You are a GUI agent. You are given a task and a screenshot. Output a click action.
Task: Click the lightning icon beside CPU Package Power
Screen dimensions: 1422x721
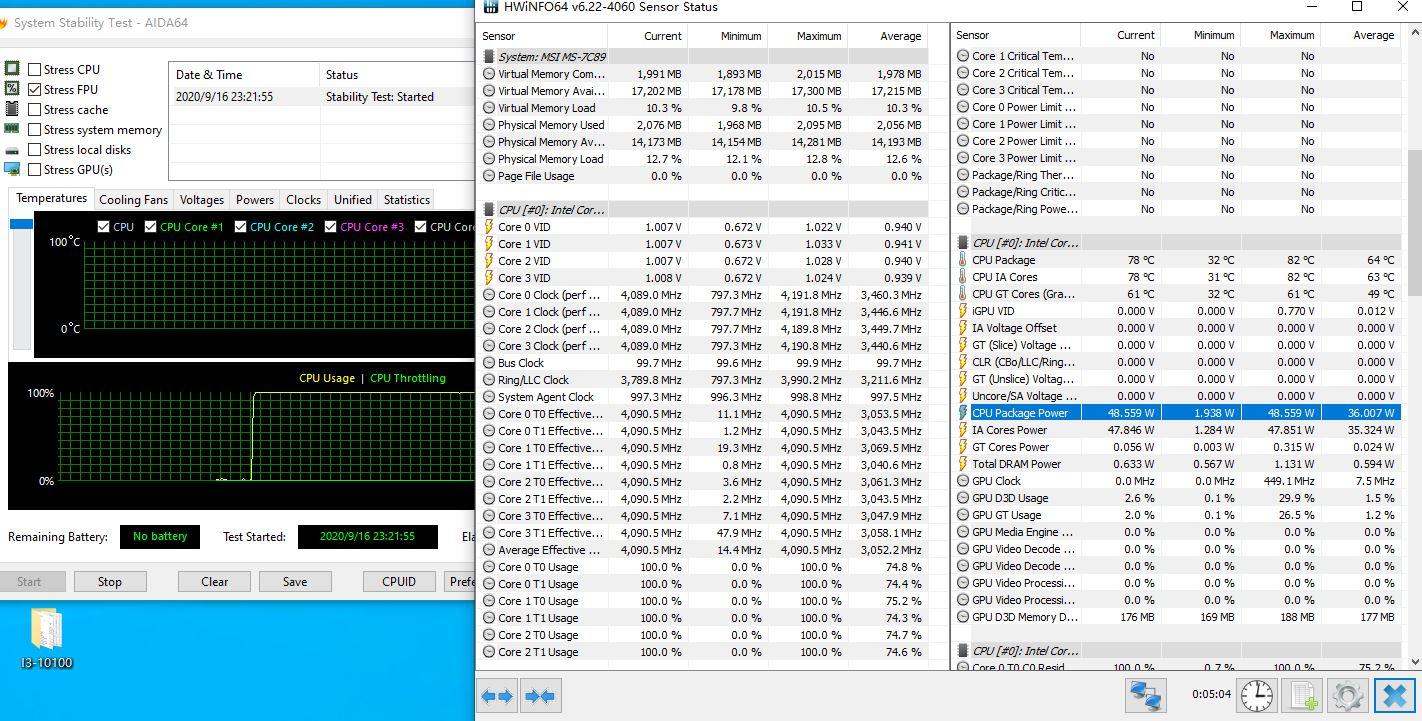coord(963,413)
